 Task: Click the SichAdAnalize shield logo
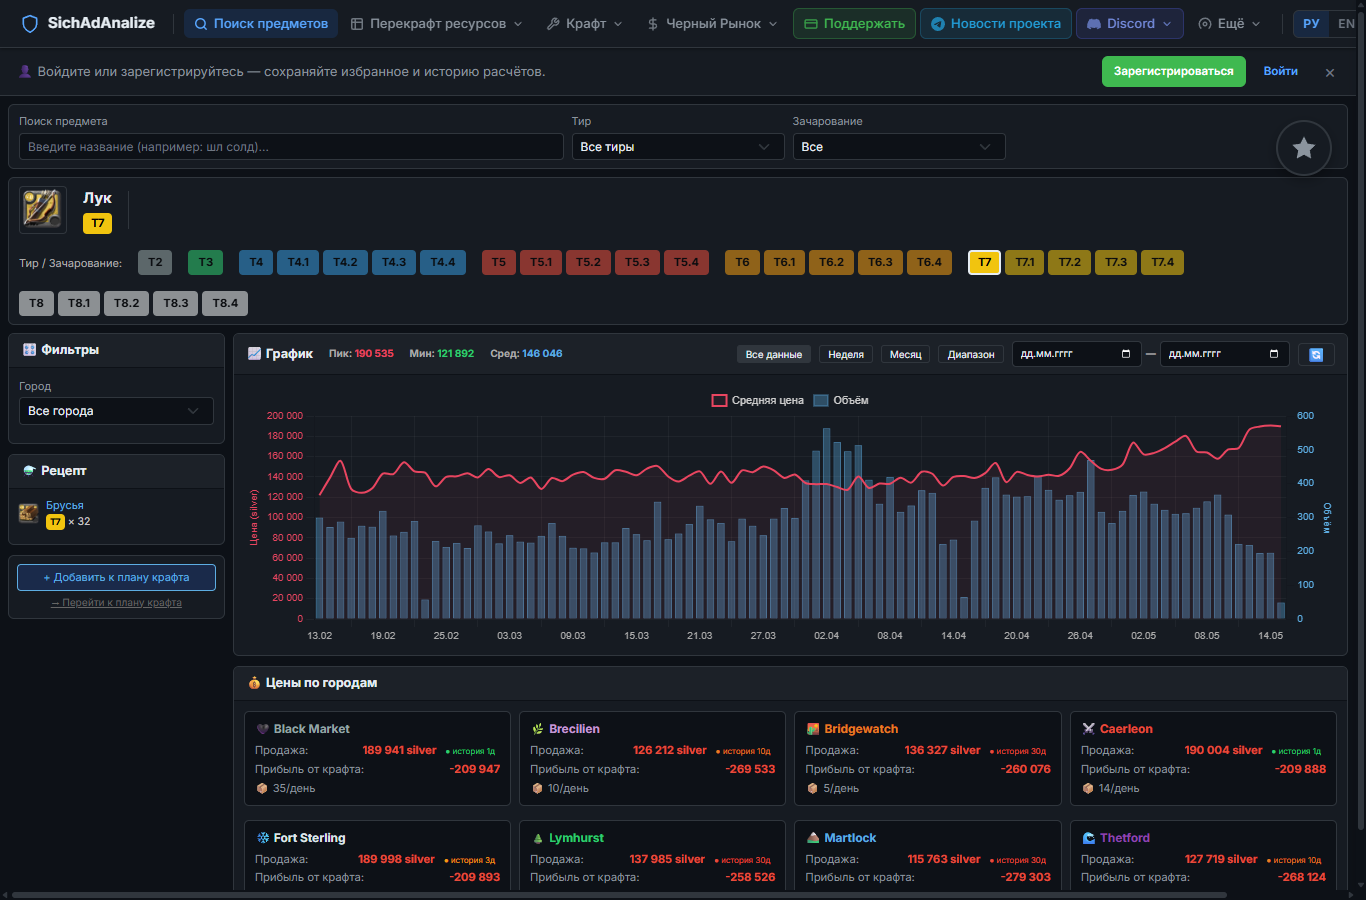tap(30, 23)
